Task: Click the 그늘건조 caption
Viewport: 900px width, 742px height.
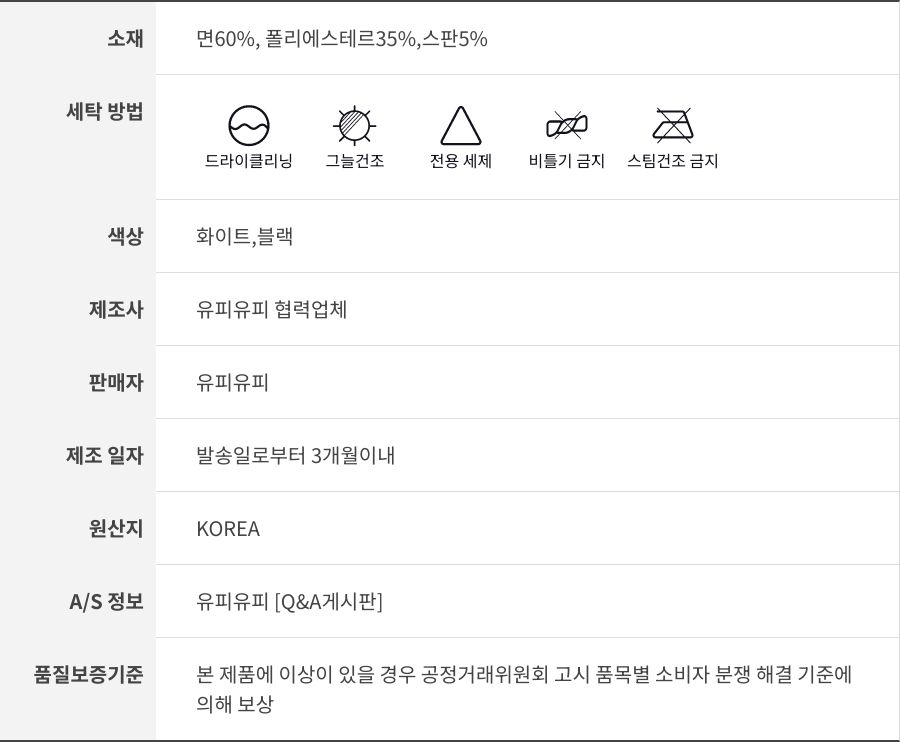Action: (x=355, y=161)
